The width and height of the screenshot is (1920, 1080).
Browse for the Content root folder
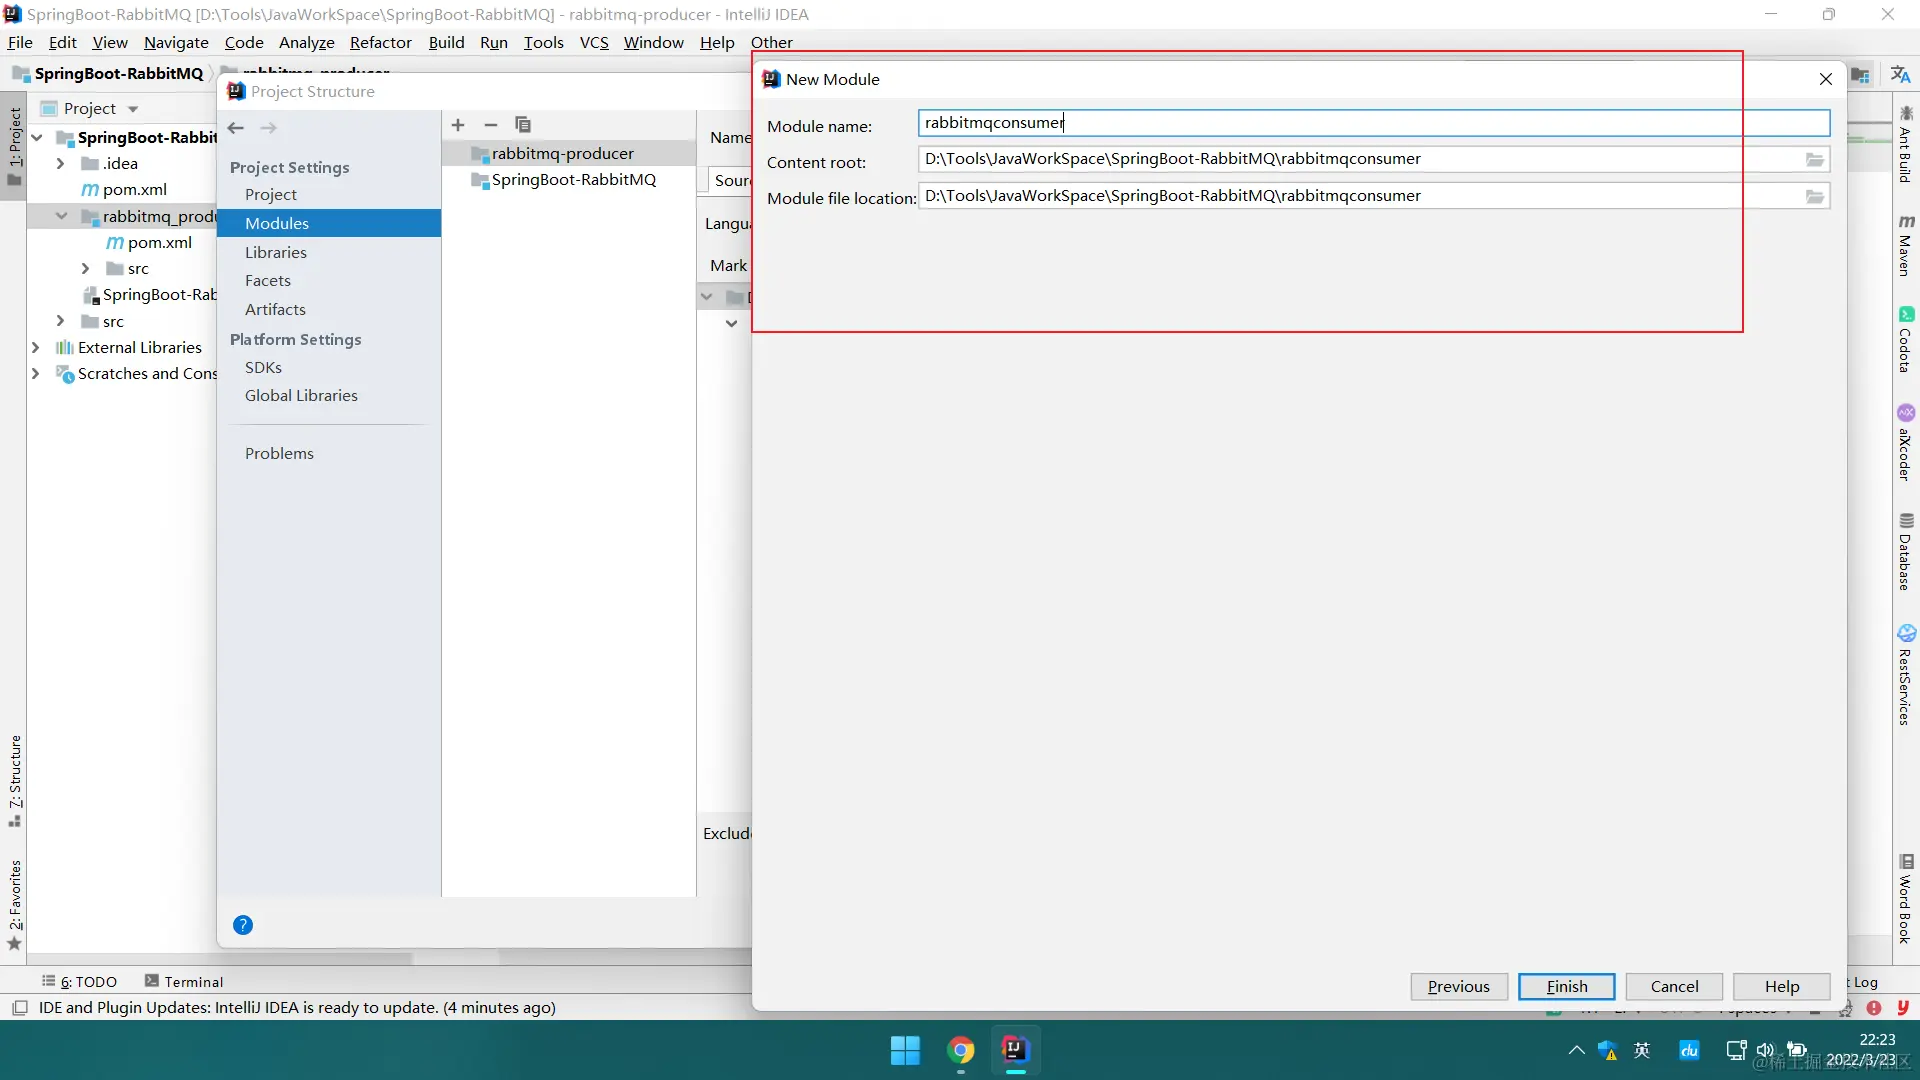point(1814,160)
